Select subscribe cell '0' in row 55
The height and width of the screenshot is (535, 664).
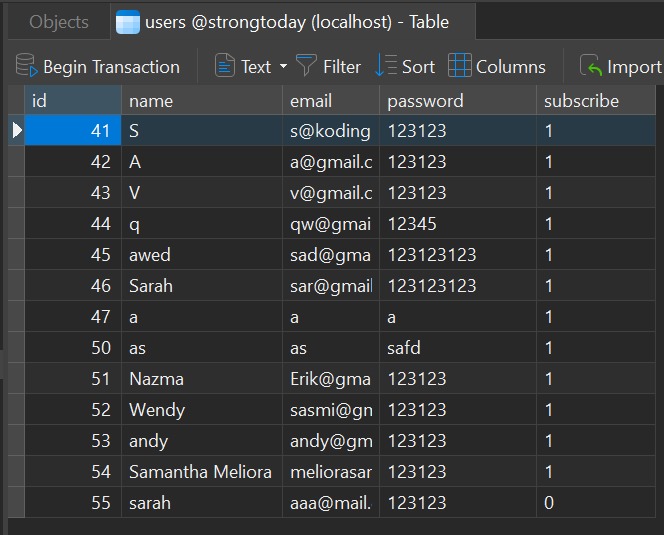596,503
